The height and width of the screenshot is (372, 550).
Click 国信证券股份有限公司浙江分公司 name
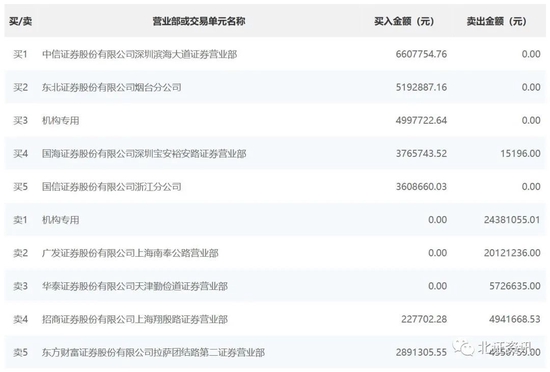(x=112, y=187)
